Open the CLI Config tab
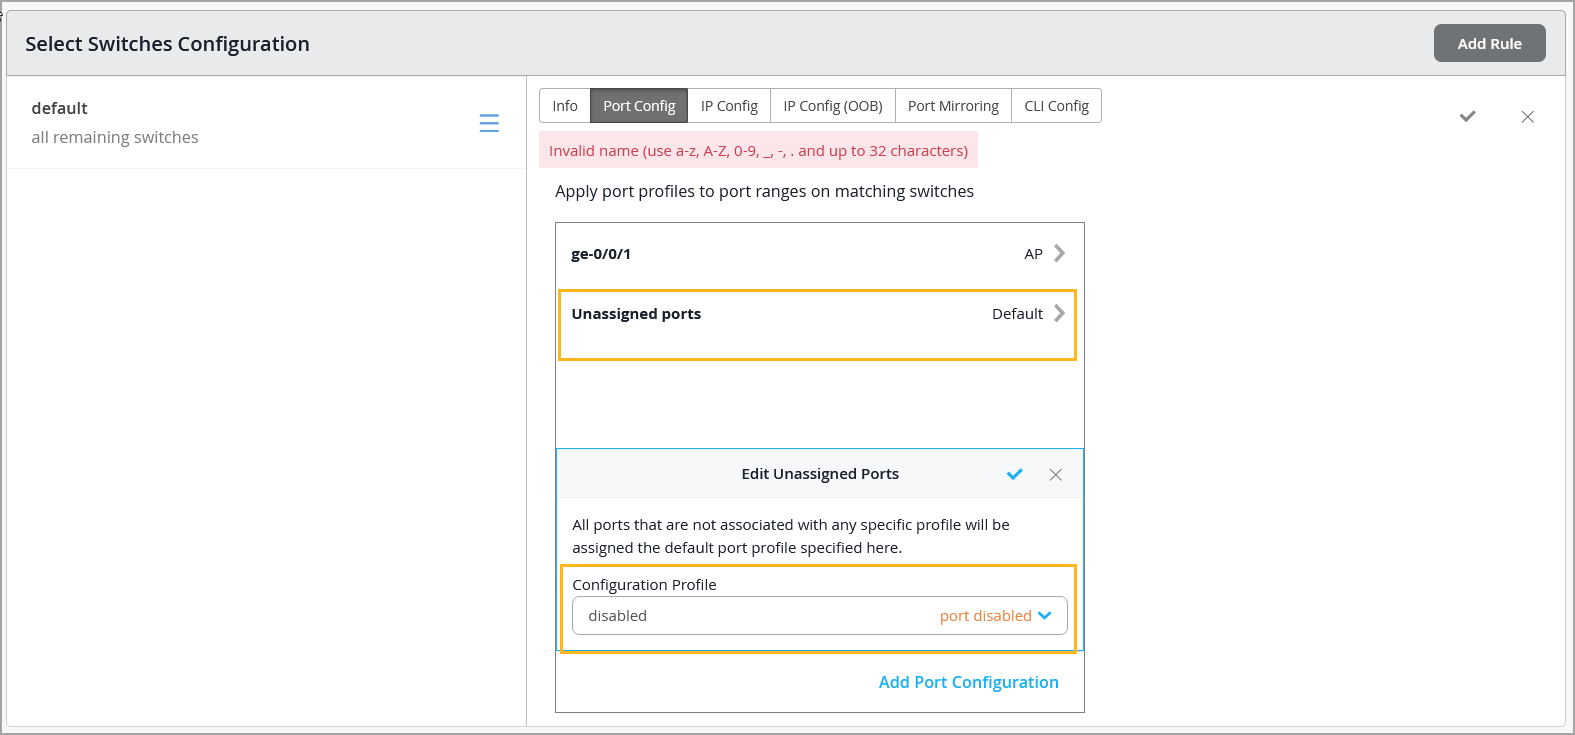This screenshot has height=735, width=1575. click(1056, 106)
